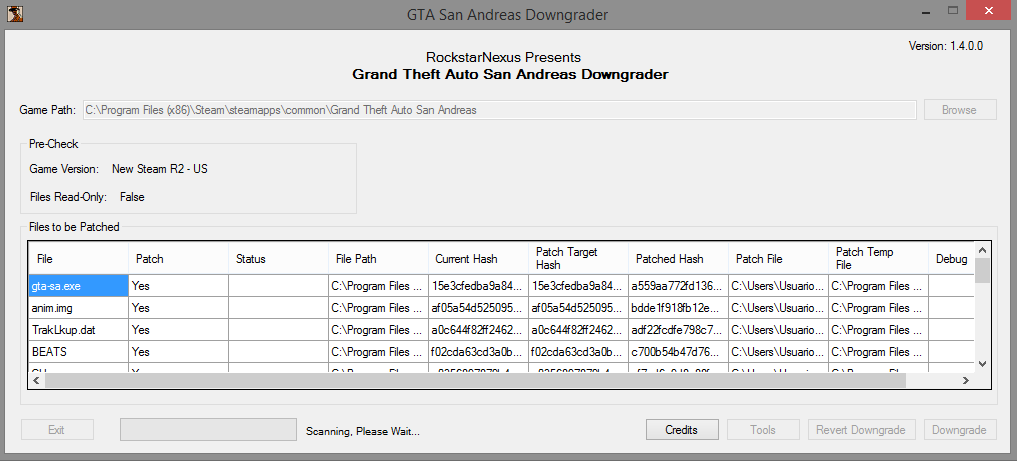Click the Current Hash column header

pyautogui.click(x=478, y=259)
